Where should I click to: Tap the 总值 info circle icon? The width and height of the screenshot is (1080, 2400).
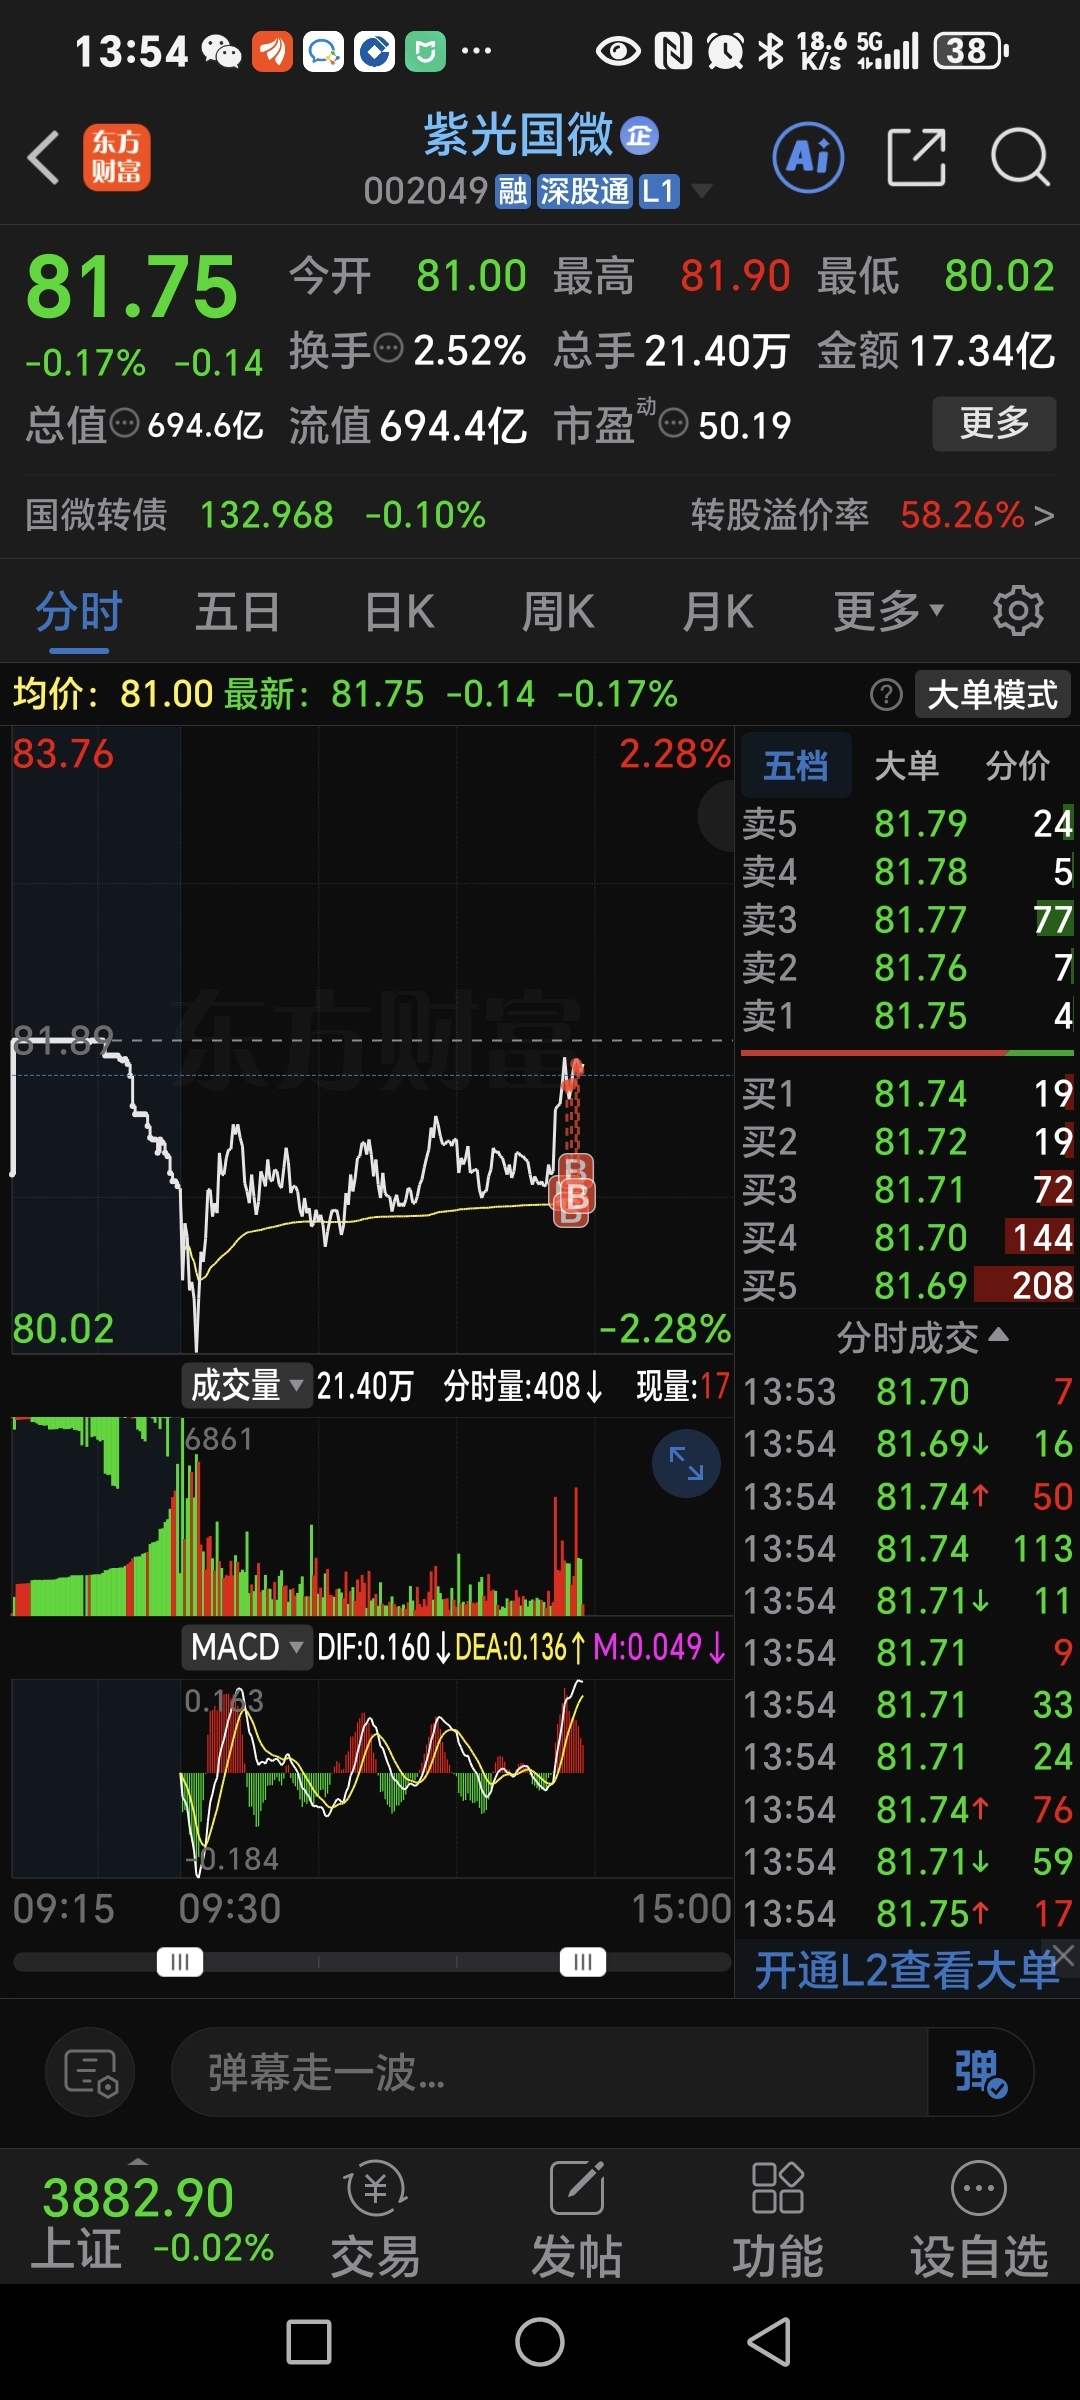pyautogui.click(x=124, y=424)
